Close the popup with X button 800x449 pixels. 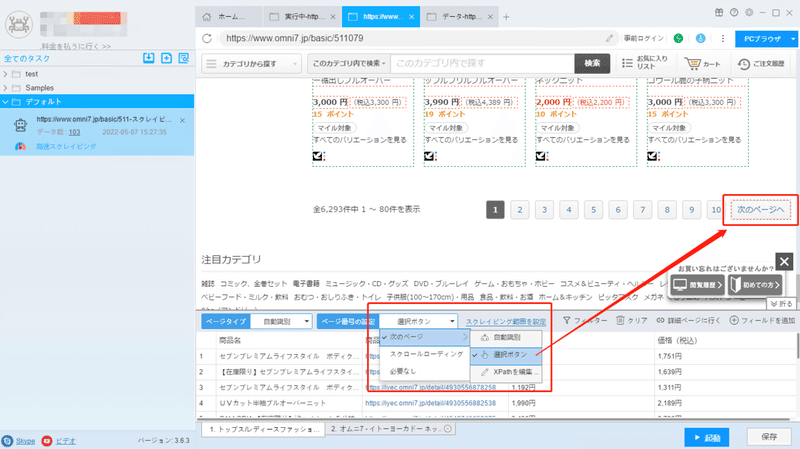[x=784, y=262]
